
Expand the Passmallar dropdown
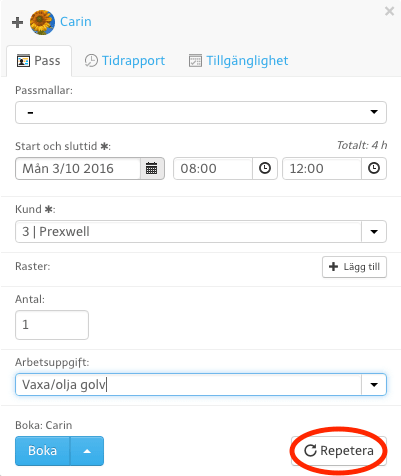click(201, 112)
